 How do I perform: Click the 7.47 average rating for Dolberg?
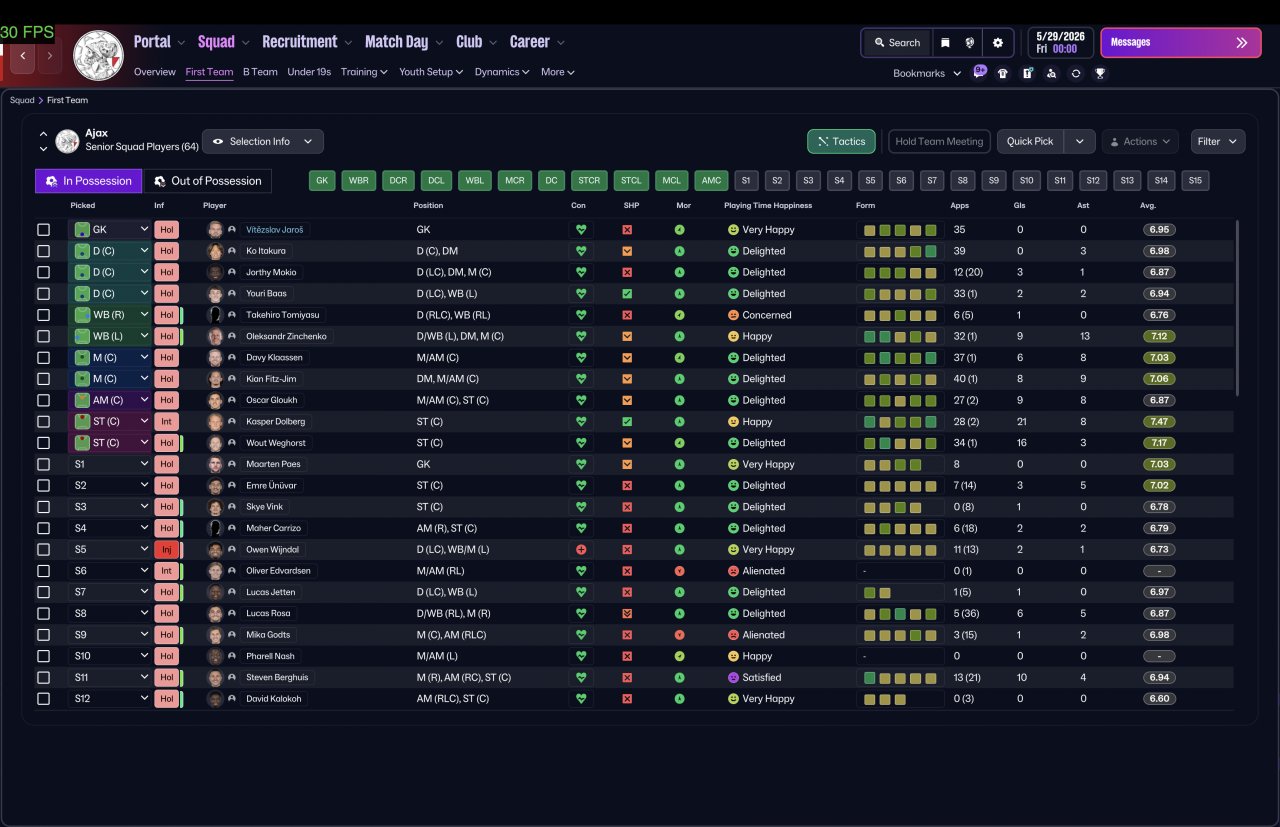1159,422
